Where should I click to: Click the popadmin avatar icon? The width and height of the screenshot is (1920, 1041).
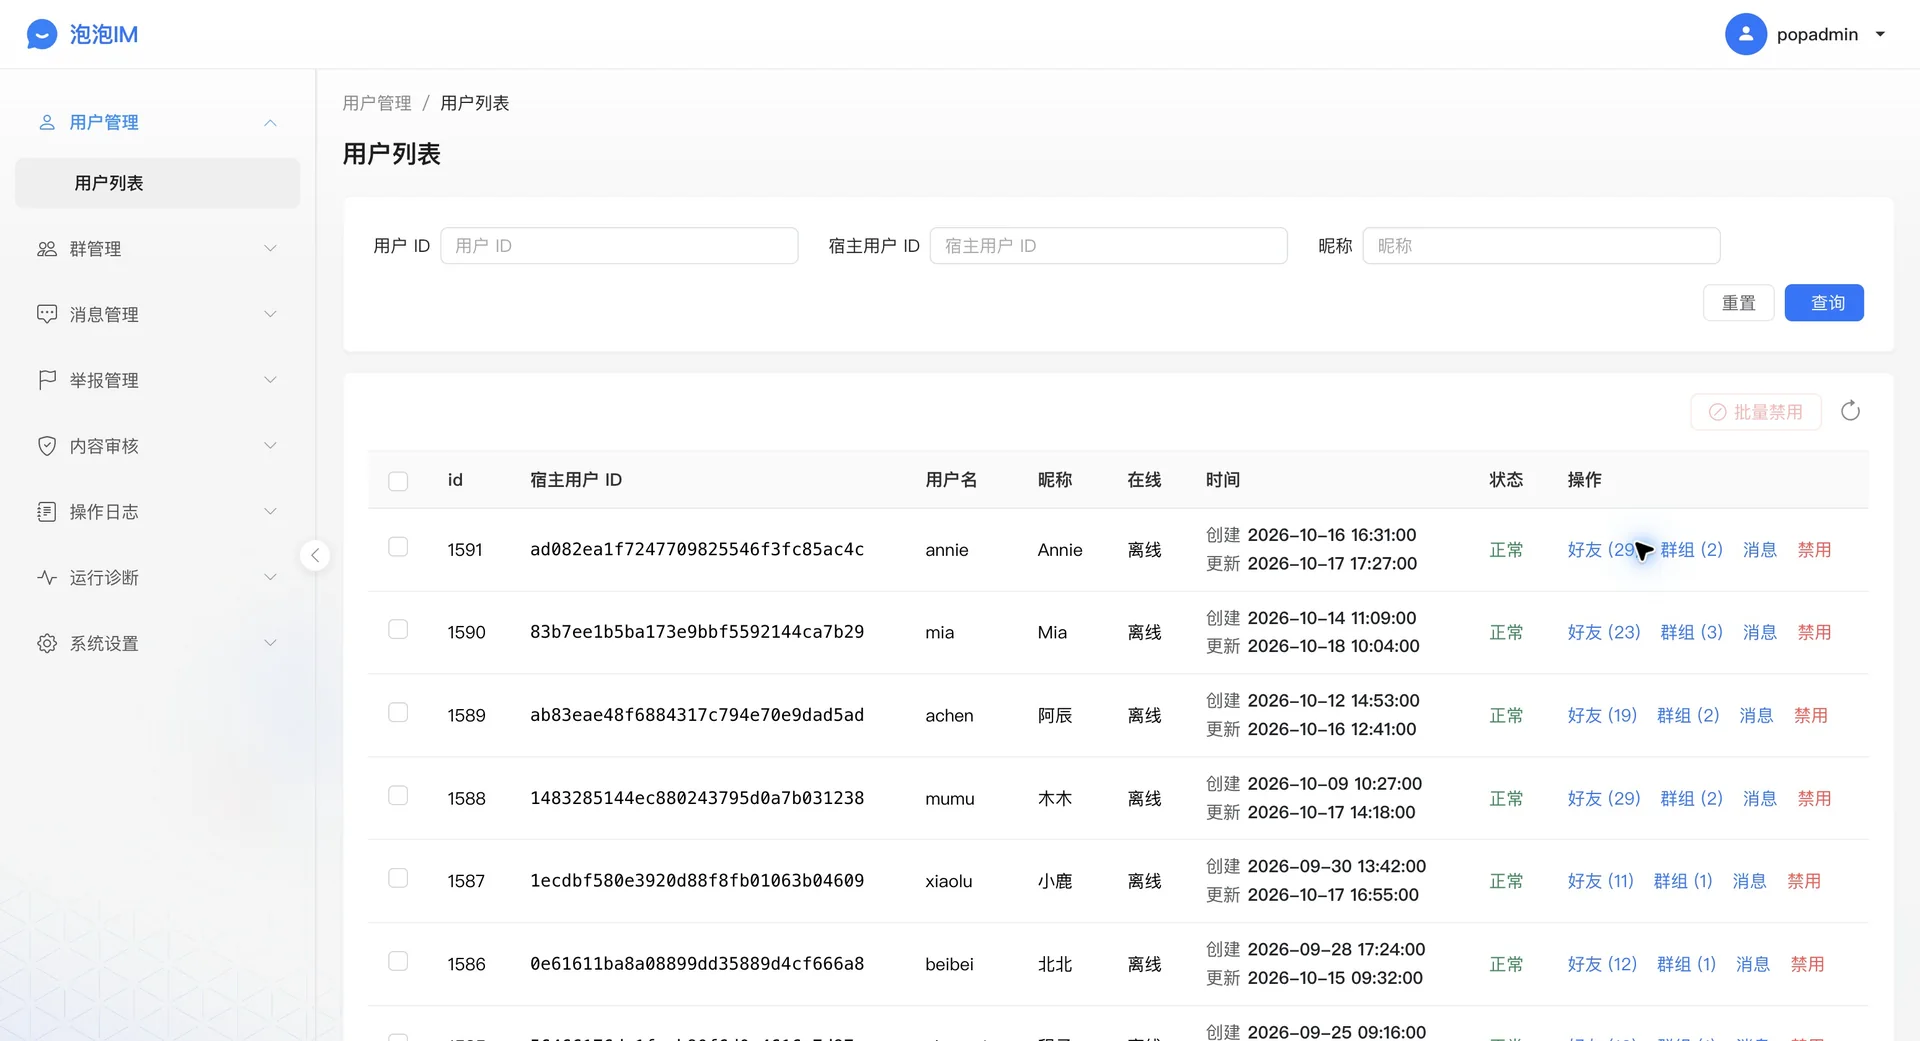[1745, 34]
